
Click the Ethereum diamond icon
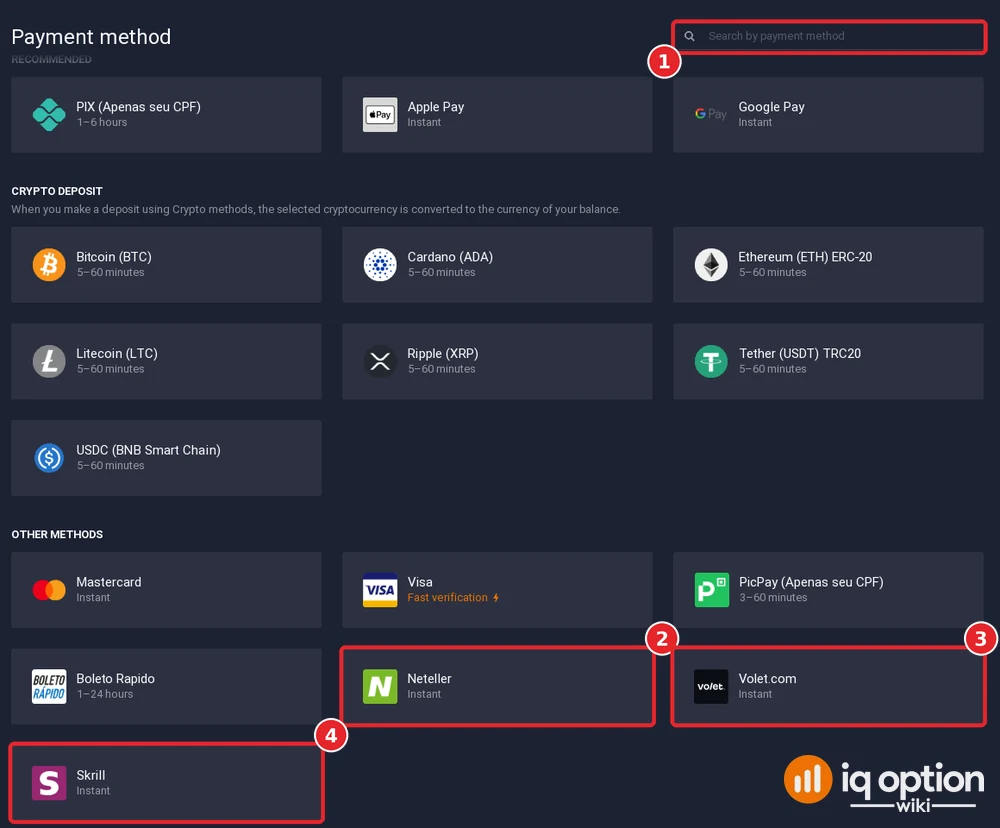coord(711,265)
